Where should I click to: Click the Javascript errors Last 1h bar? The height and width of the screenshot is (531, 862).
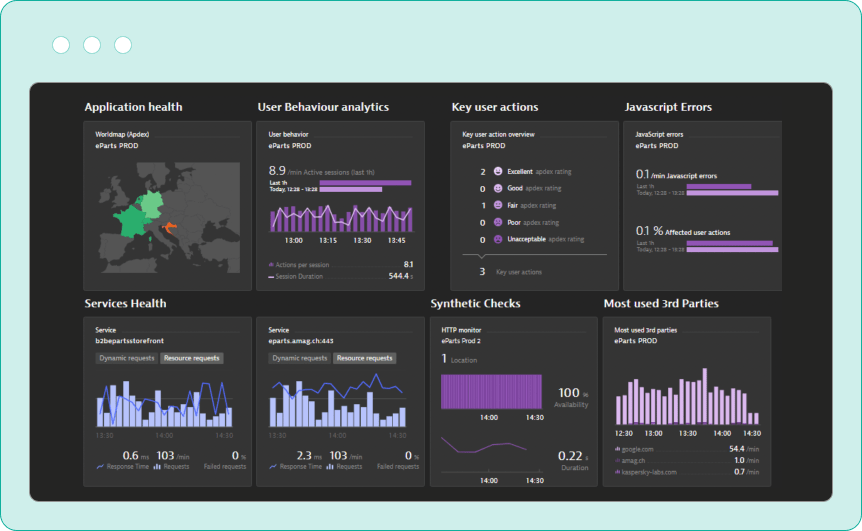(x=718, y=185)
